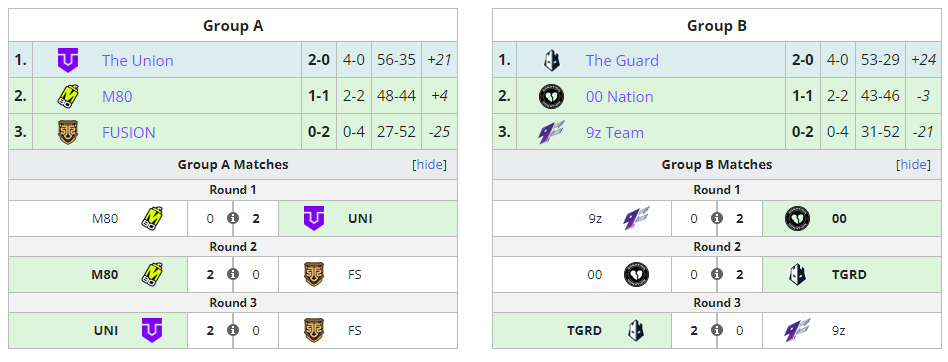Image resolution: width=948 pixels, height=362 pixels.
Task: Open match info for TGRD vs 9z Round 3
Action: pyautogui.click(x=716, y=331)
